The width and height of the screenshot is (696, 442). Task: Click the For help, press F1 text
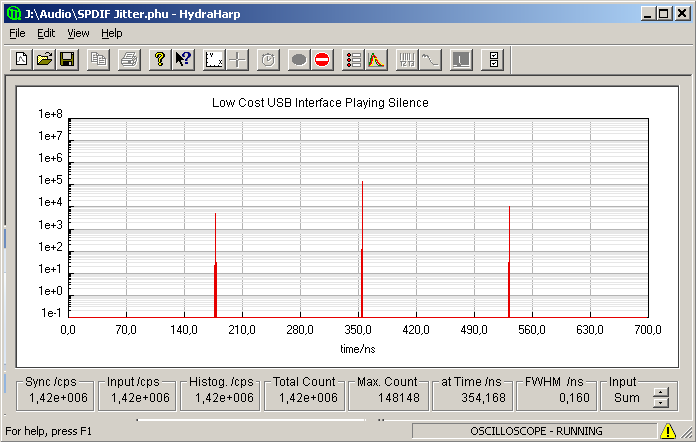(48, 431)
